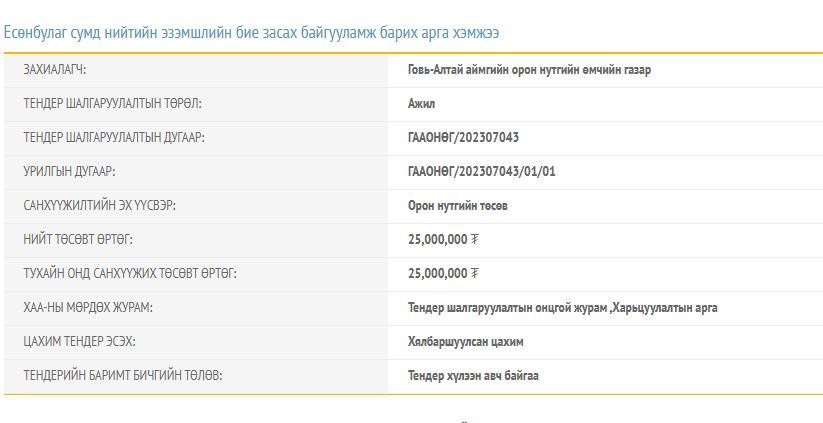The height and width of the screenshot is (423, 823).
Task: Click the tugrik symbol in НИЙТ ТӨСӨВТ ӨРТӨГ row
Action: (474, 240)
